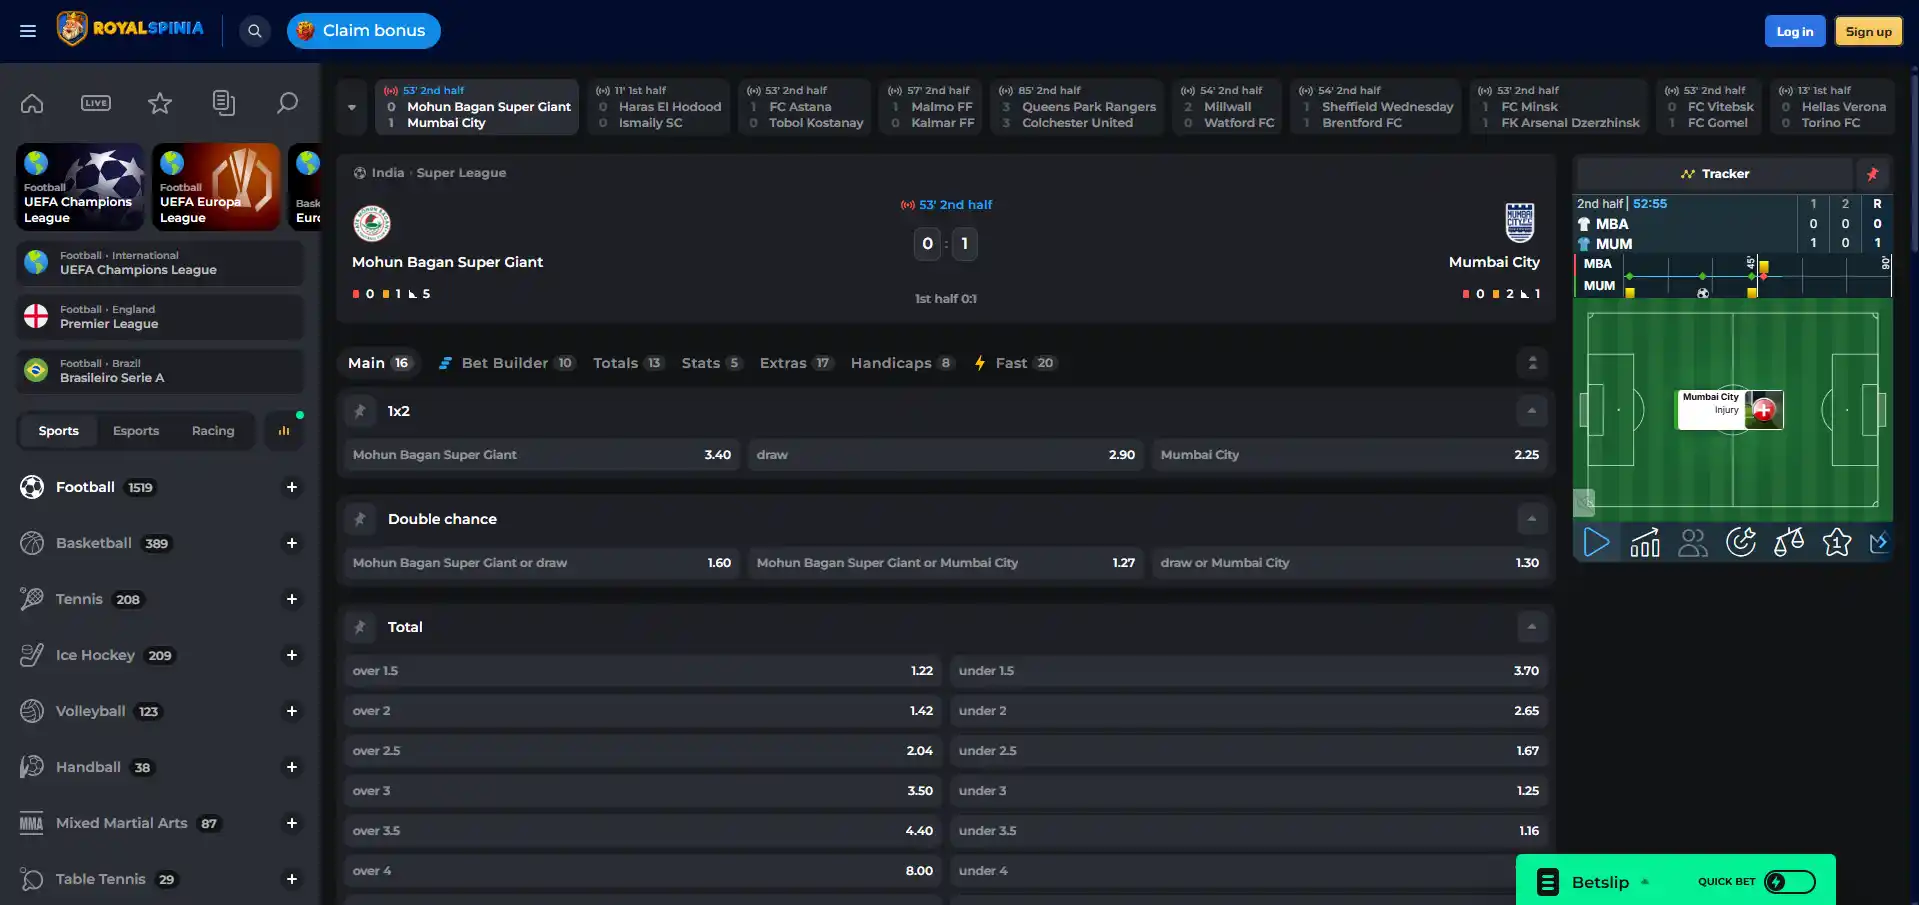1919x905 pixels.
Task: Click the Log in button
Action: pyautogui.click(x=1795, y=31)
